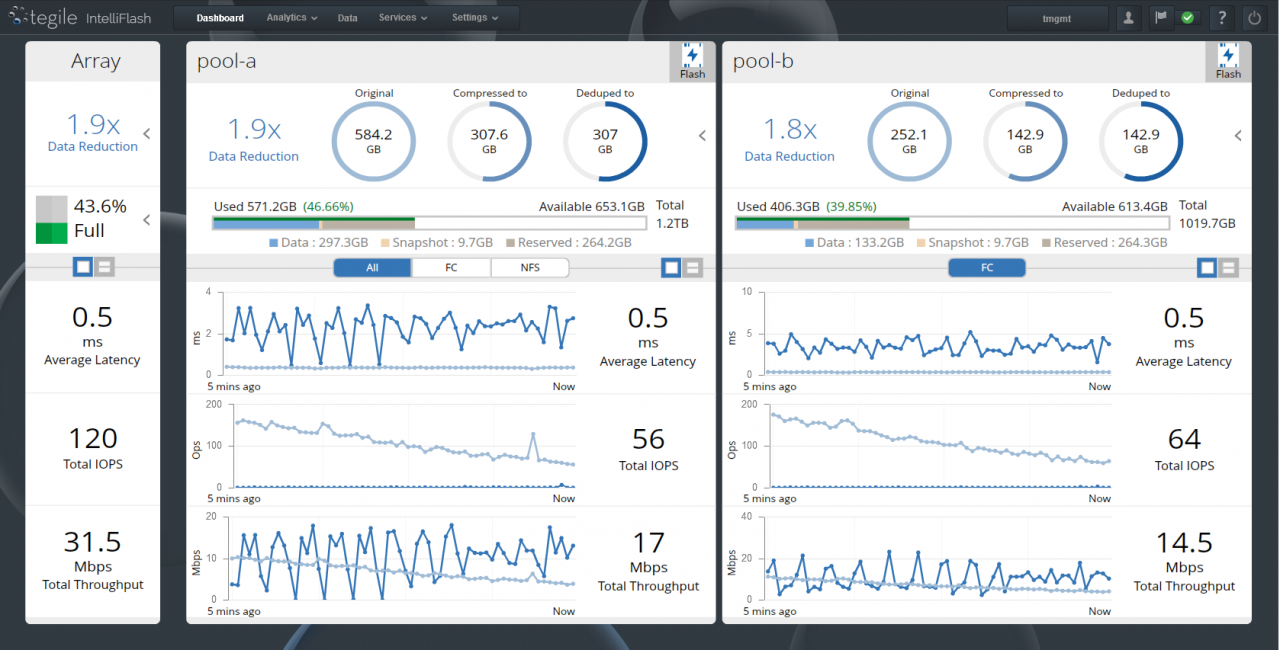The height and width of the screenshot is (650, 1280).
Task: Click pool-a Original 584.2 GB ring
Action: point(374,141)
